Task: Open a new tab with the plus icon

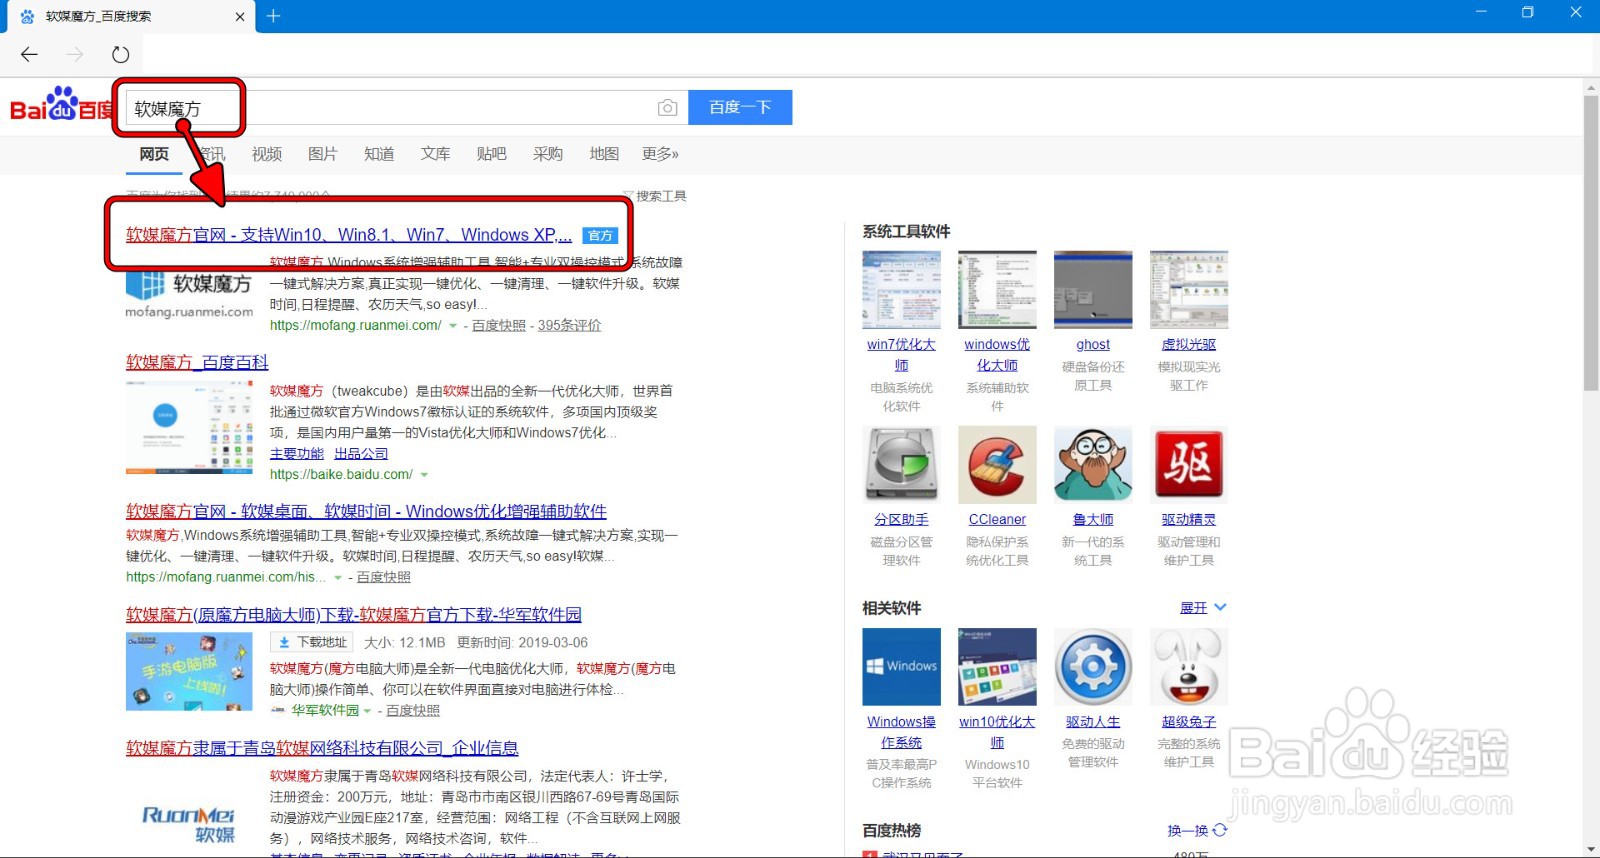Action: click(x=273, y=16)
